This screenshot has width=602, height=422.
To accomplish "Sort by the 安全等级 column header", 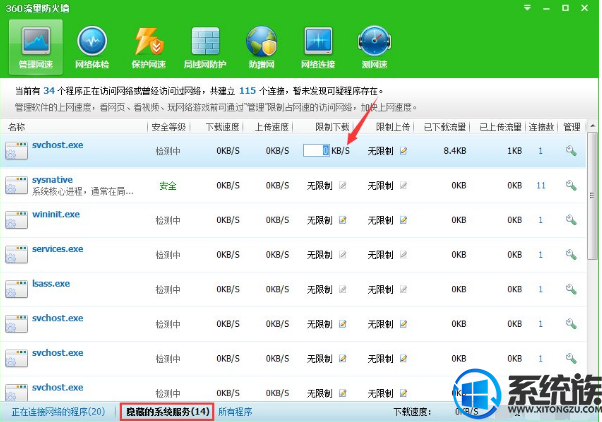I will [169, 127].
